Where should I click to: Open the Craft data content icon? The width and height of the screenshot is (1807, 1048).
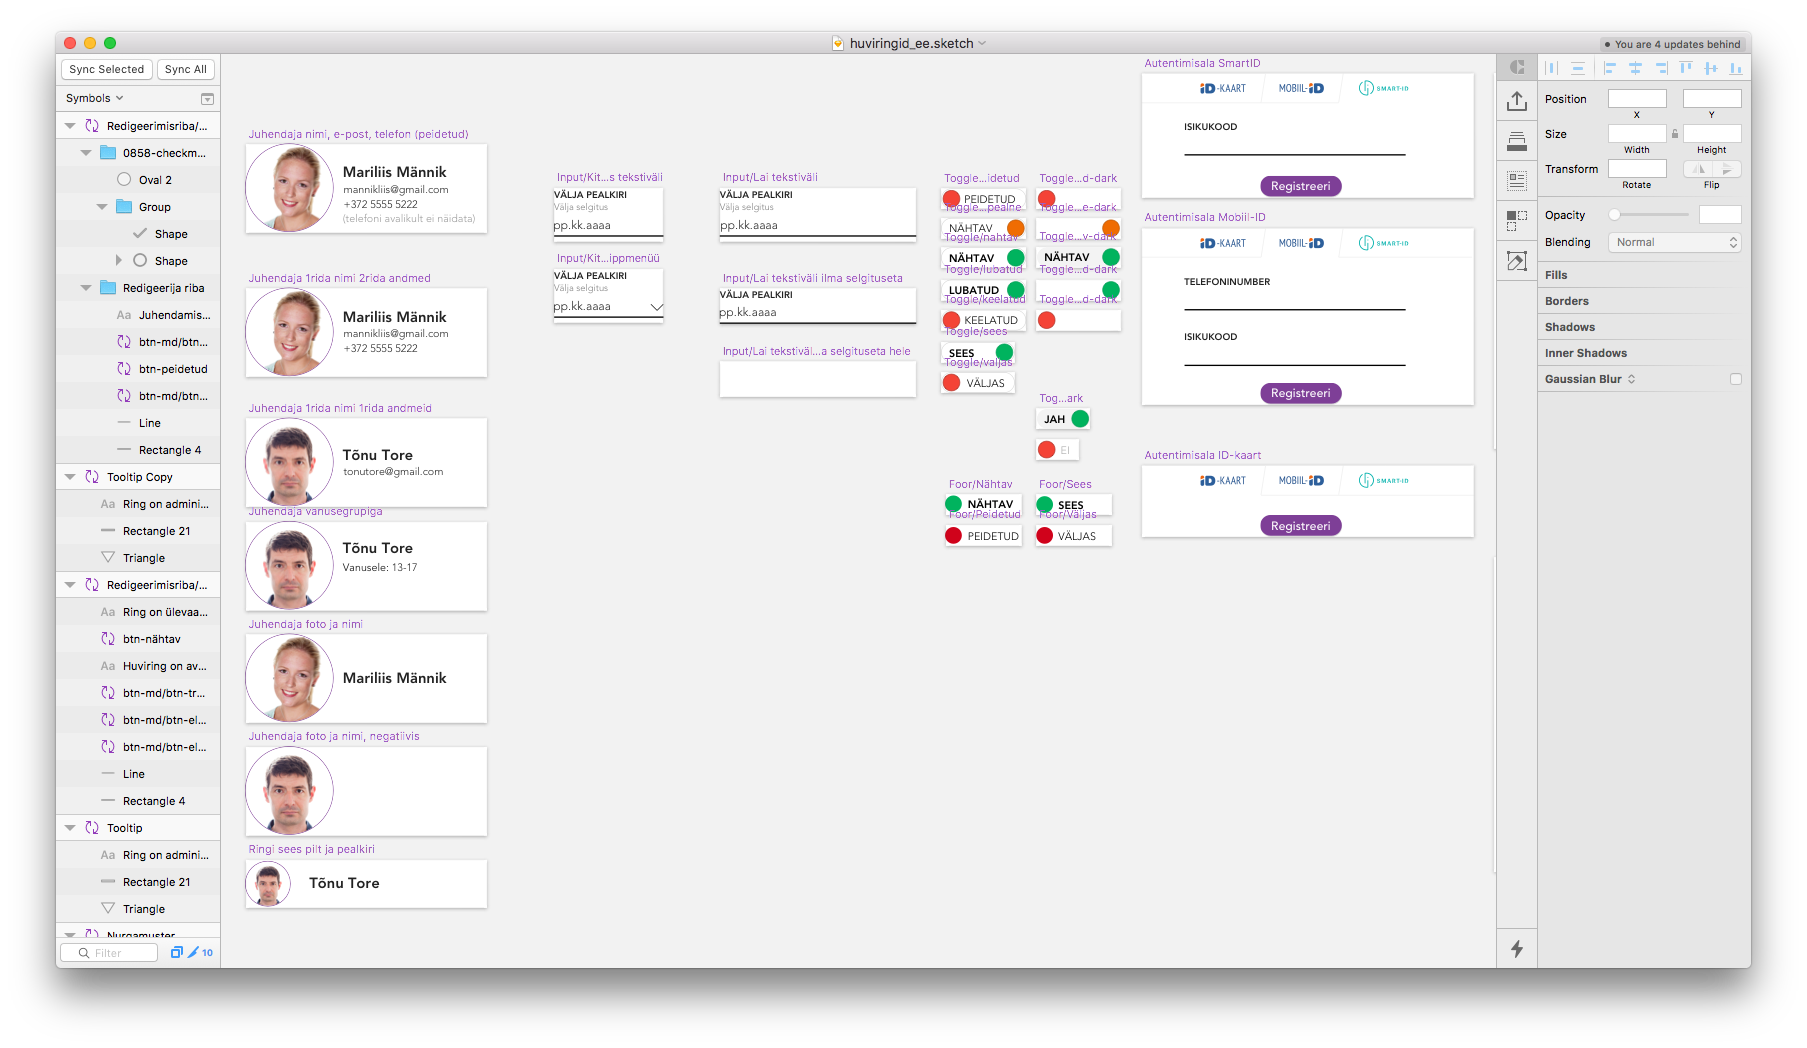click(x=1517, y=180)
